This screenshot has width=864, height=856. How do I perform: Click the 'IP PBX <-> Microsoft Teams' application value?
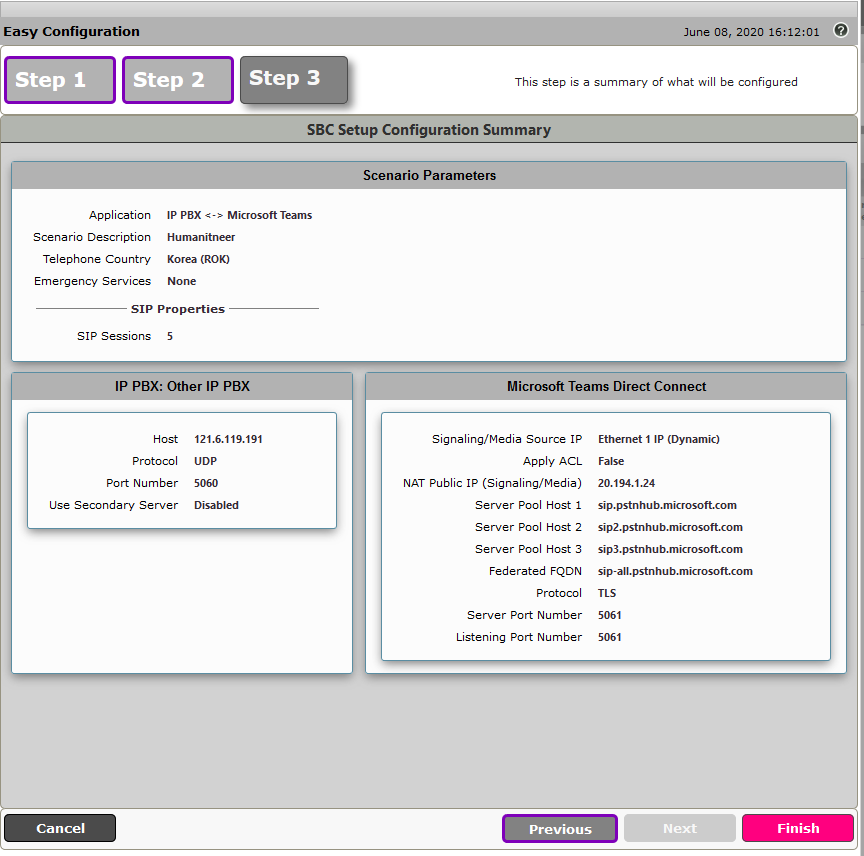pos(239,215)
